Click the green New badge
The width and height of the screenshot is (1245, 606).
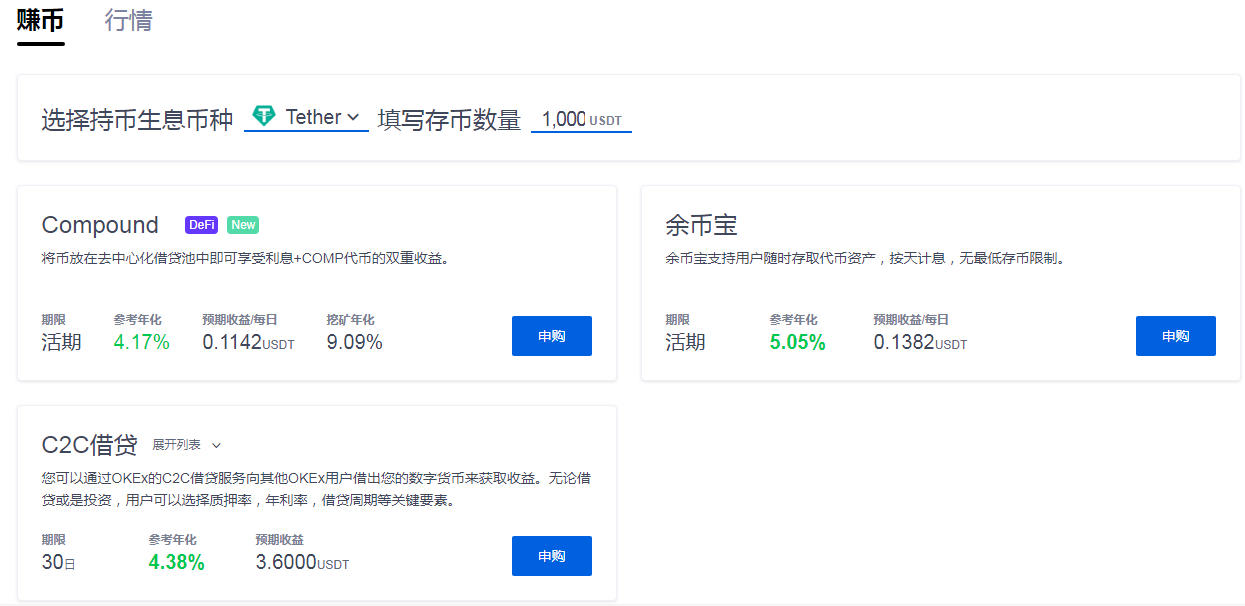(243, 225)
